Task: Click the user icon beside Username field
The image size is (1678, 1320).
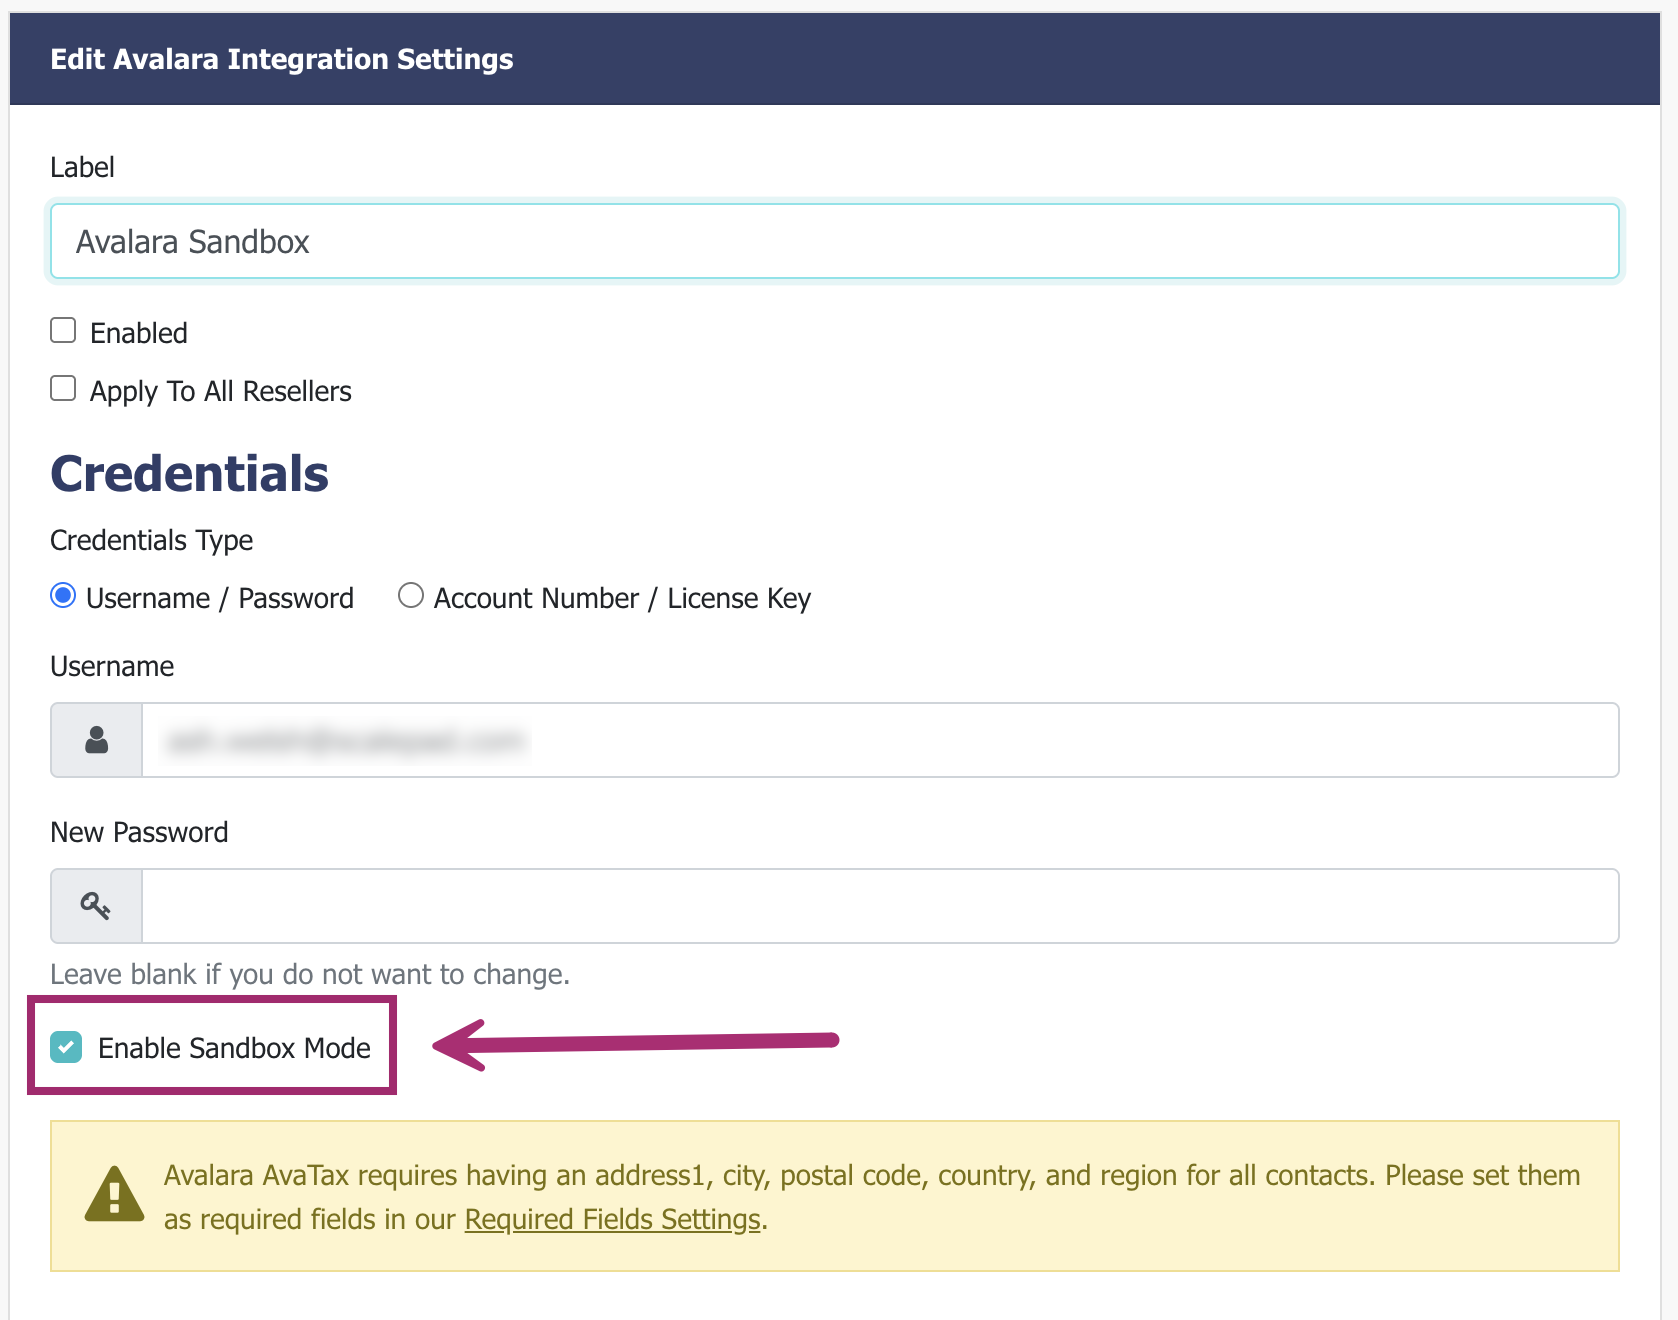Action: 97,740
